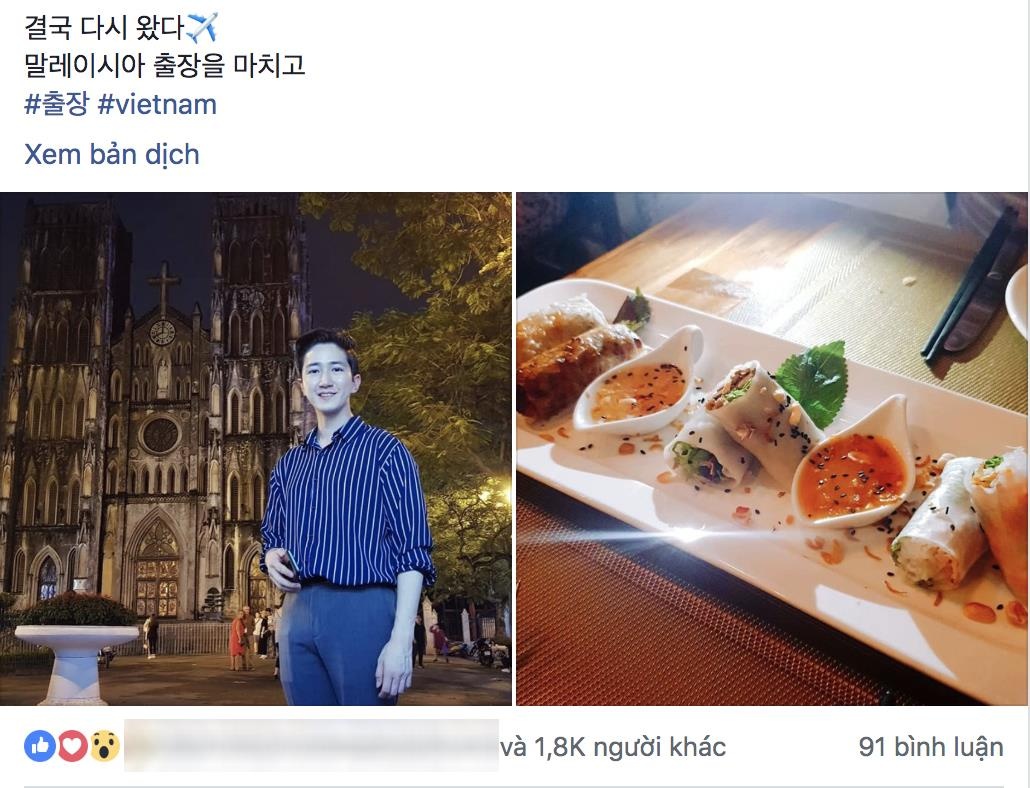Click the text "말레이시아 출장을 마치고"

(164, 65)
